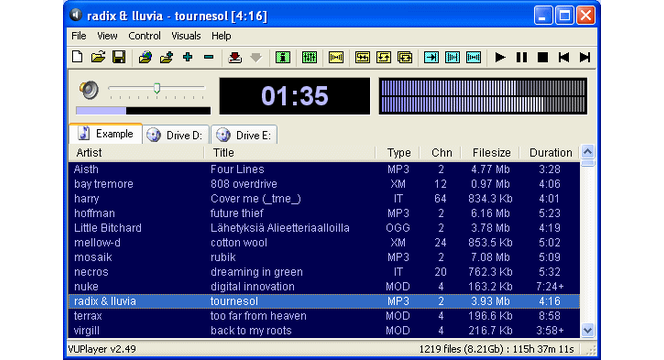
Task: Click the speaker volume icon
Action: pos(89,90)
